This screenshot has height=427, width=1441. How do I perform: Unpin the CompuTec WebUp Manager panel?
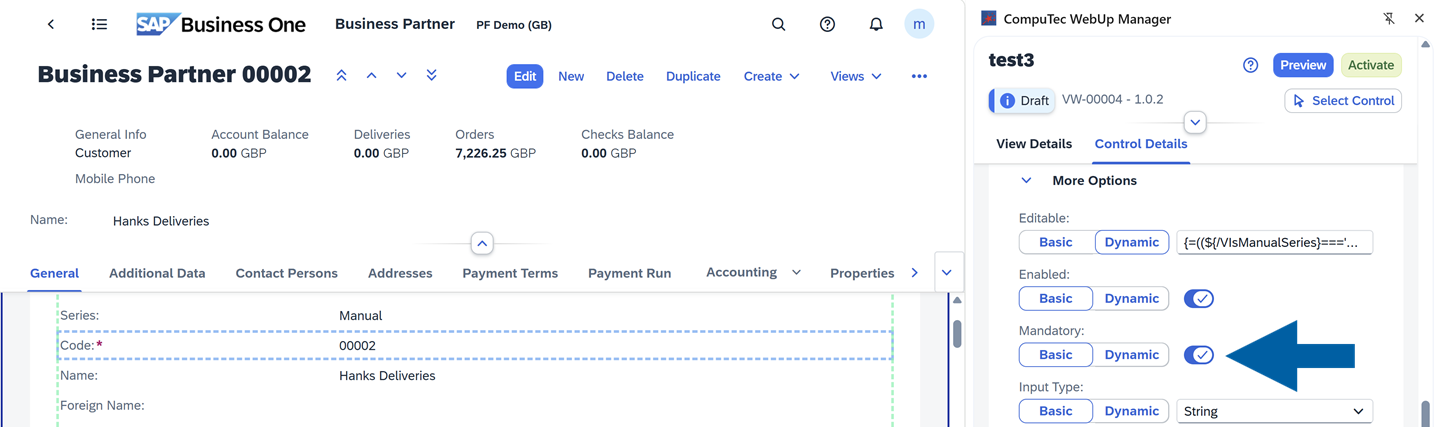pyautogui.click(x=1388, y=18)
